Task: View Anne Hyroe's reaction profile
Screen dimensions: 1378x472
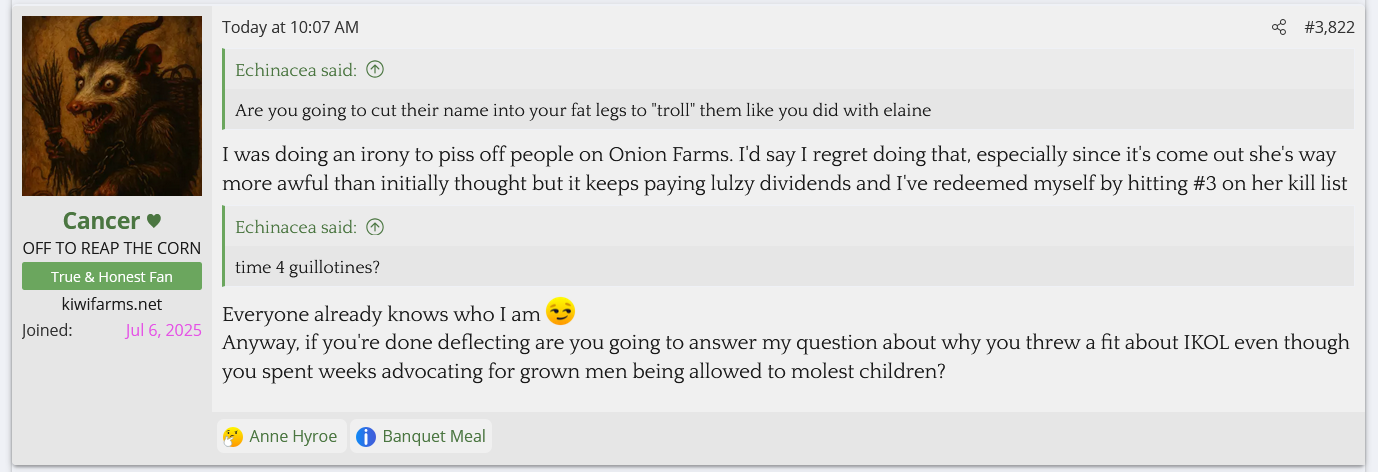Action: click(293, 437)
